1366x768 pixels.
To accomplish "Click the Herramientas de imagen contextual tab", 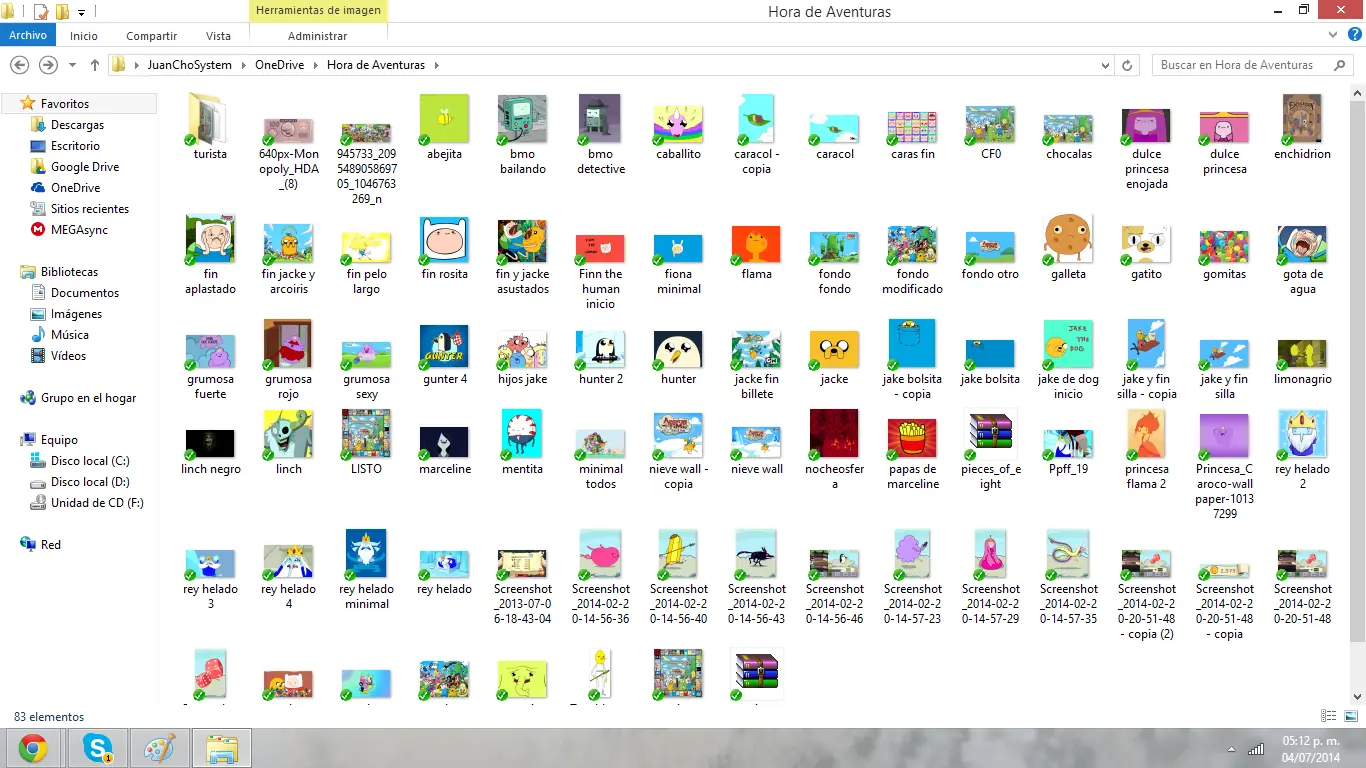I will coord(317,11).
